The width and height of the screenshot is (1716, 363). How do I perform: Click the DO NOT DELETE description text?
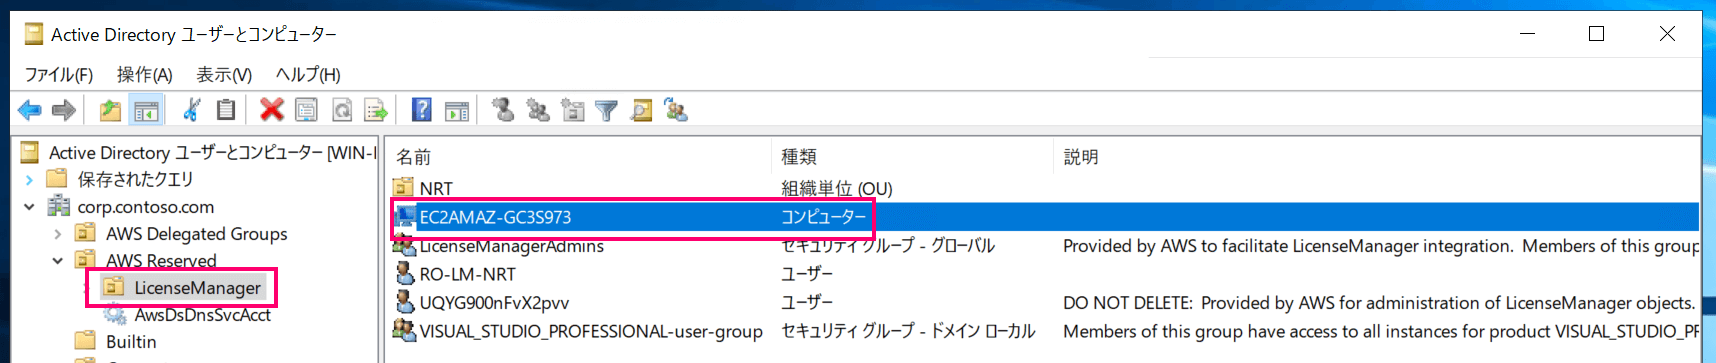1379,303
